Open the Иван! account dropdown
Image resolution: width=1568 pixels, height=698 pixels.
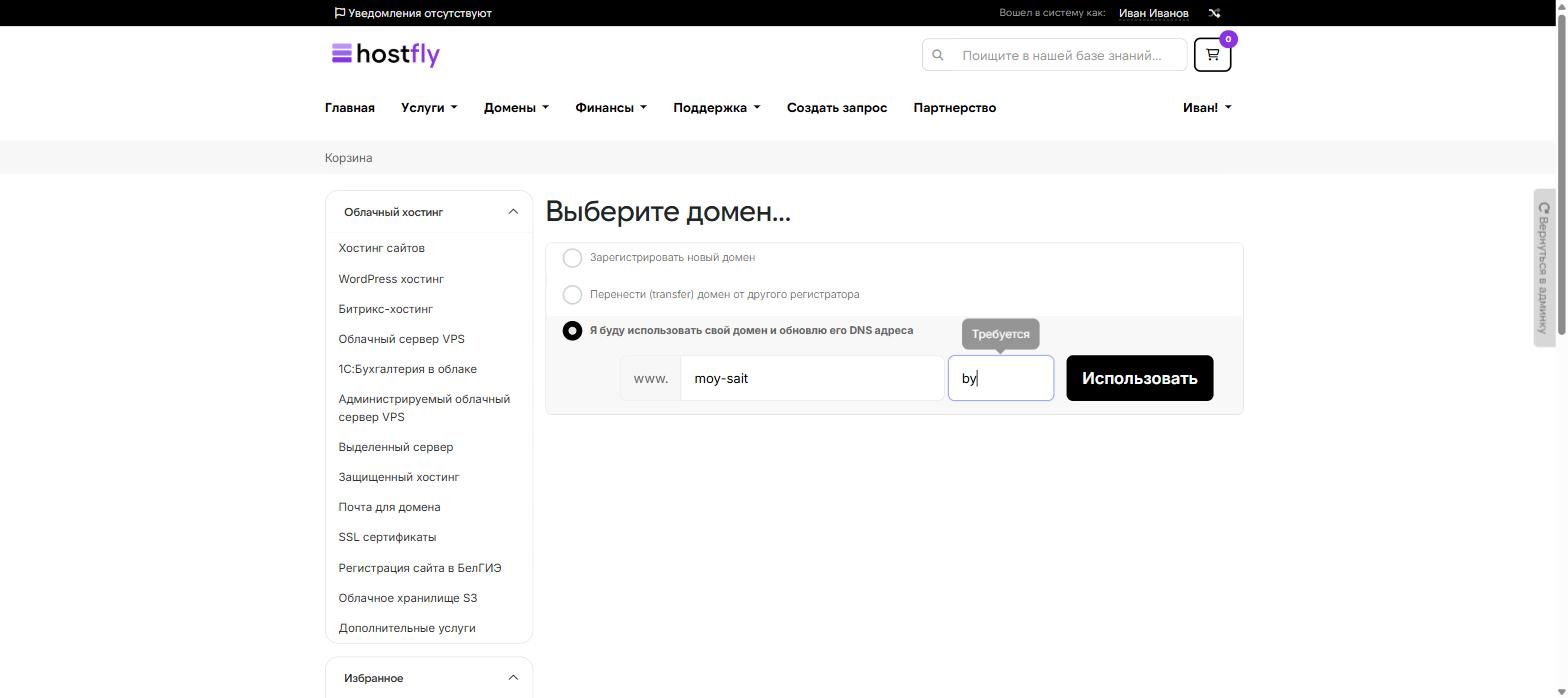(1207, 108)
